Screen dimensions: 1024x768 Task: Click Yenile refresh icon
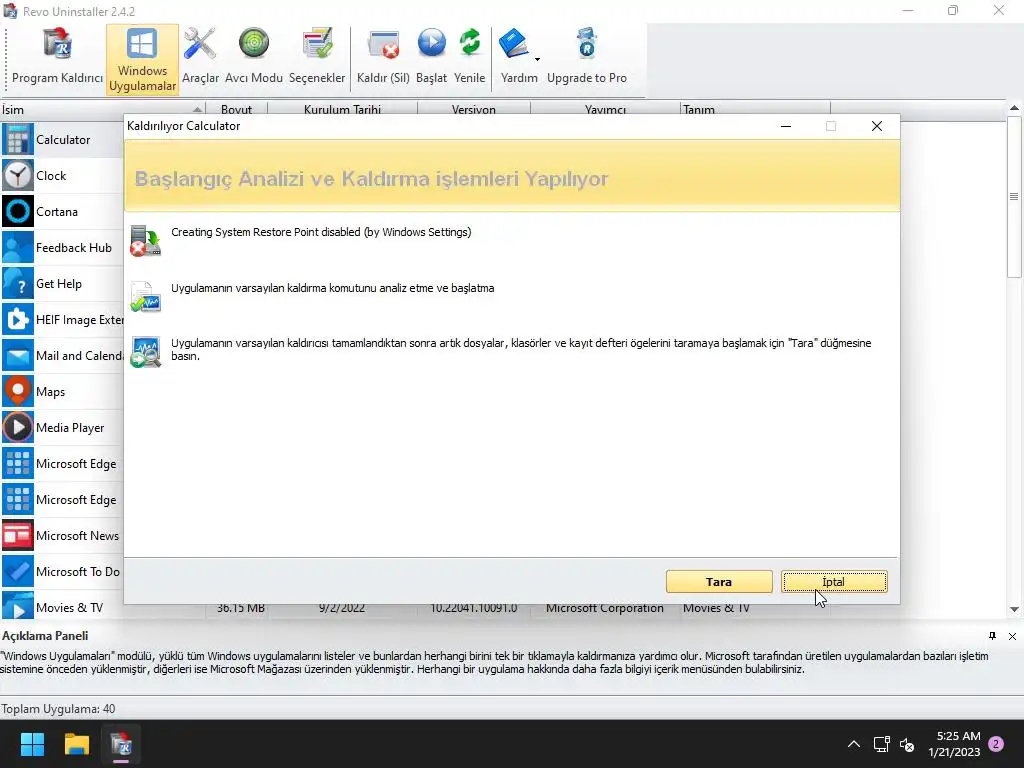click(x=470, y=57)
